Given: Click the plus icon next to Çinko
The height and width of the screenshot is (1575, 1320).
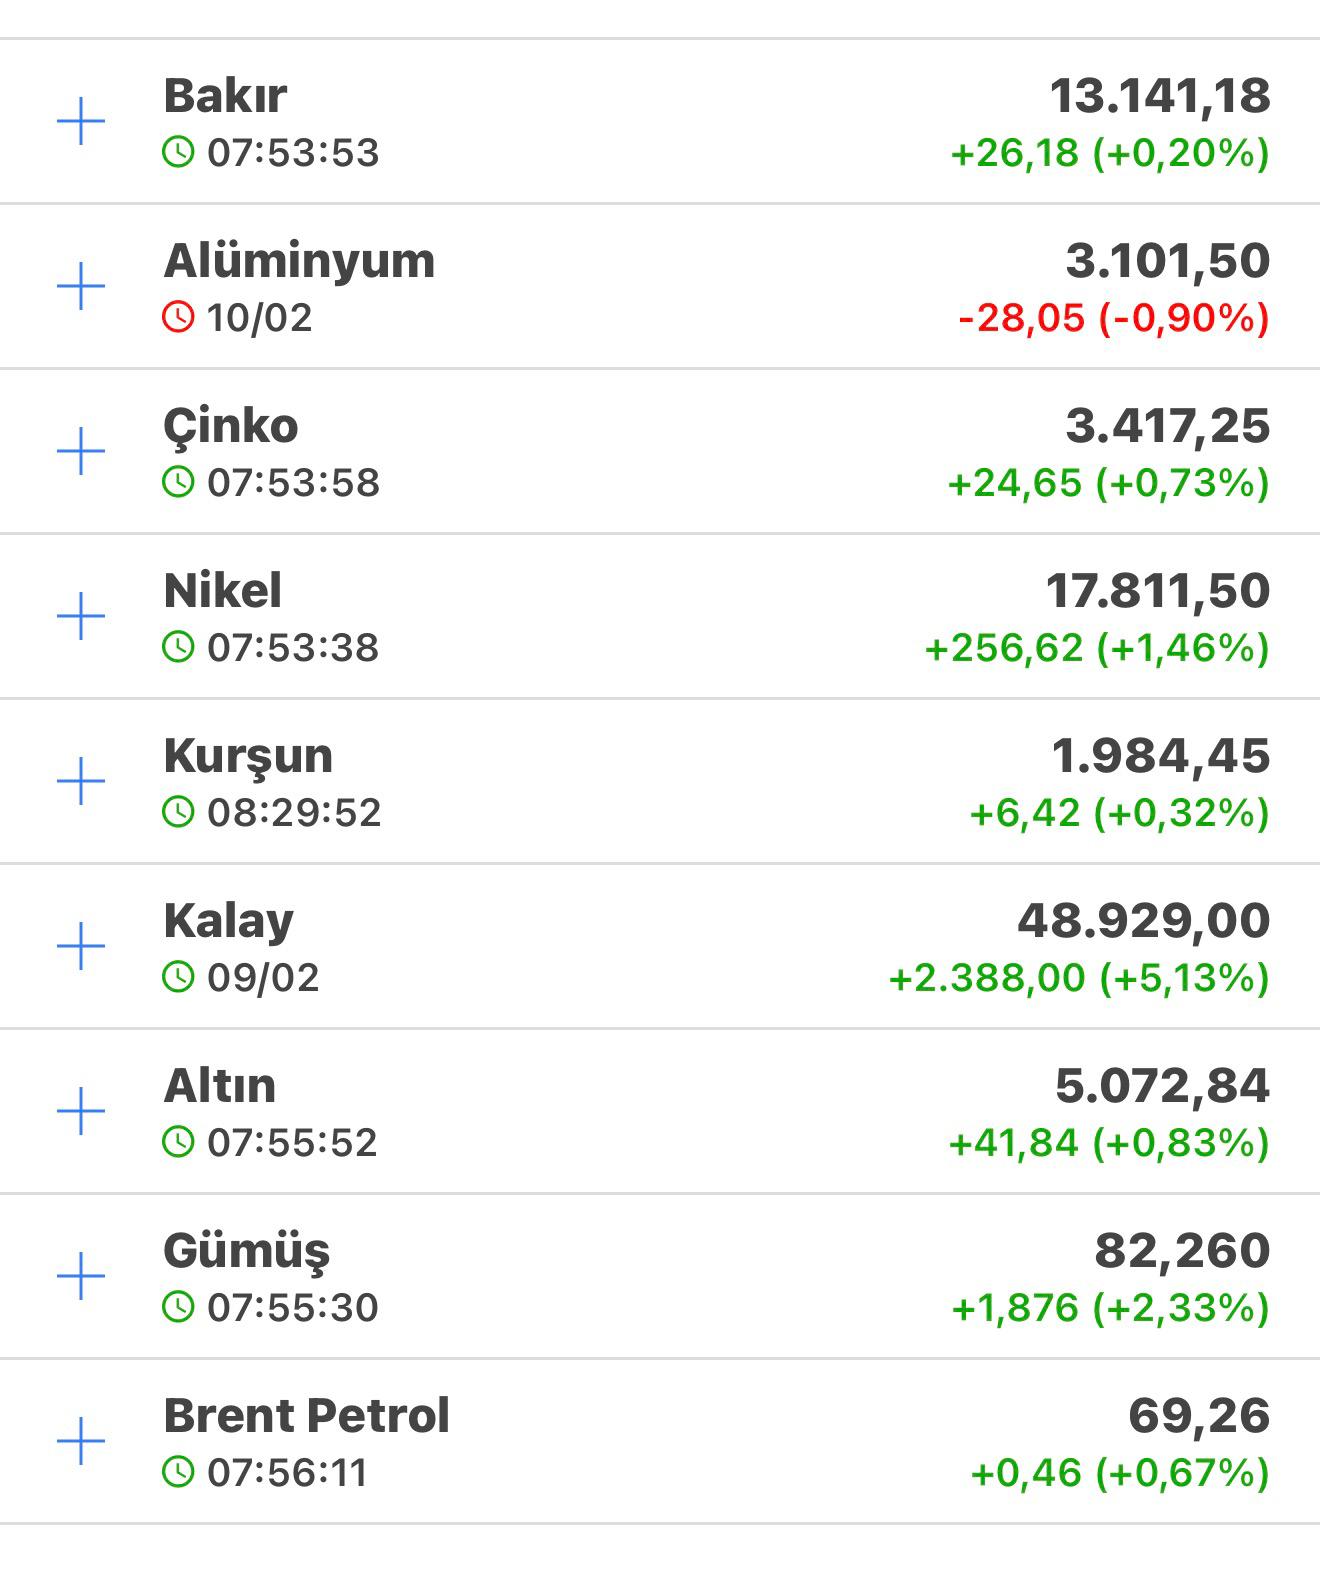Looking at the screenshot, I should [x=81, y=452].
